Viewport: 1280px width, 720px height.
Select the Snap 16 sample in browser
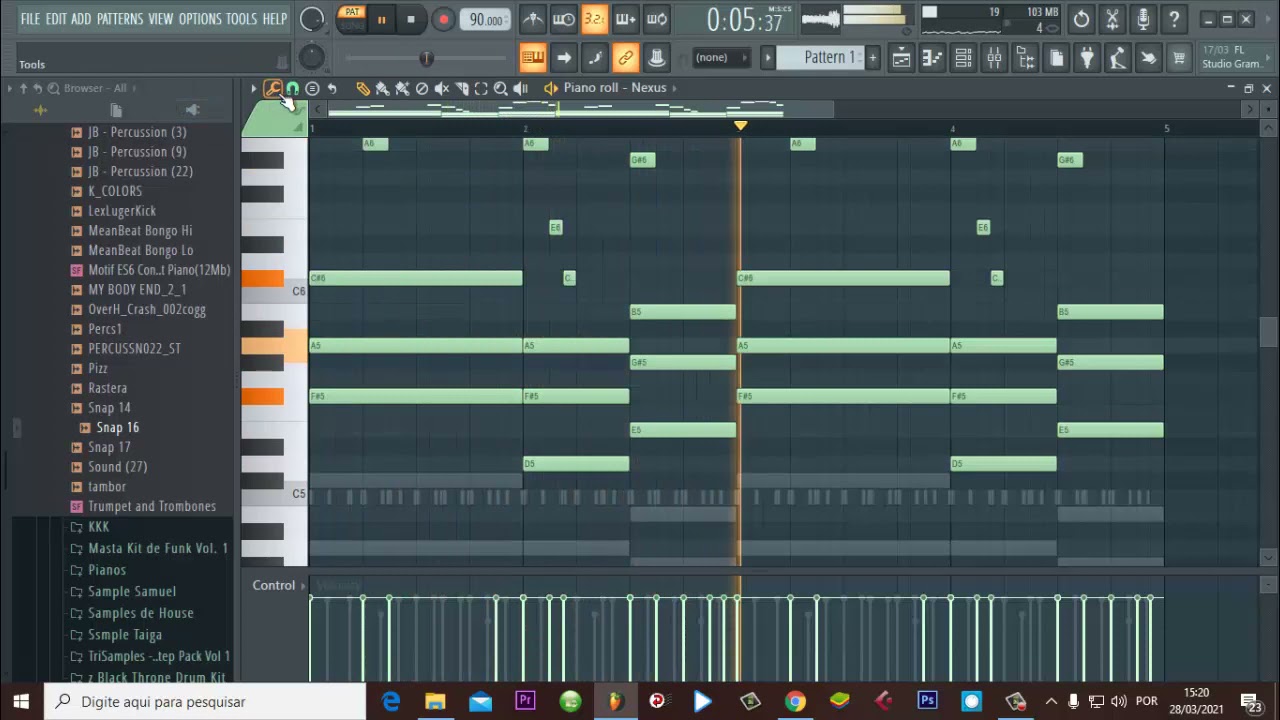117,427
